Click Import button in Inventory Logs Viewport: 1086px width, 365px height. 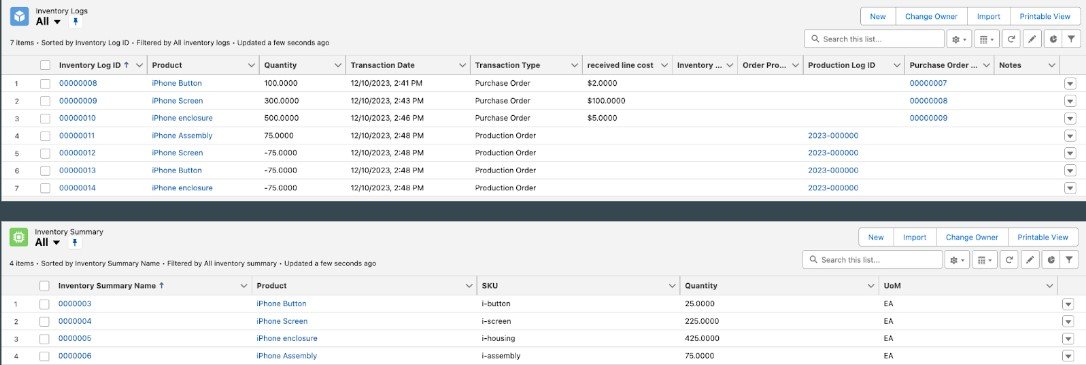point(988,17)
